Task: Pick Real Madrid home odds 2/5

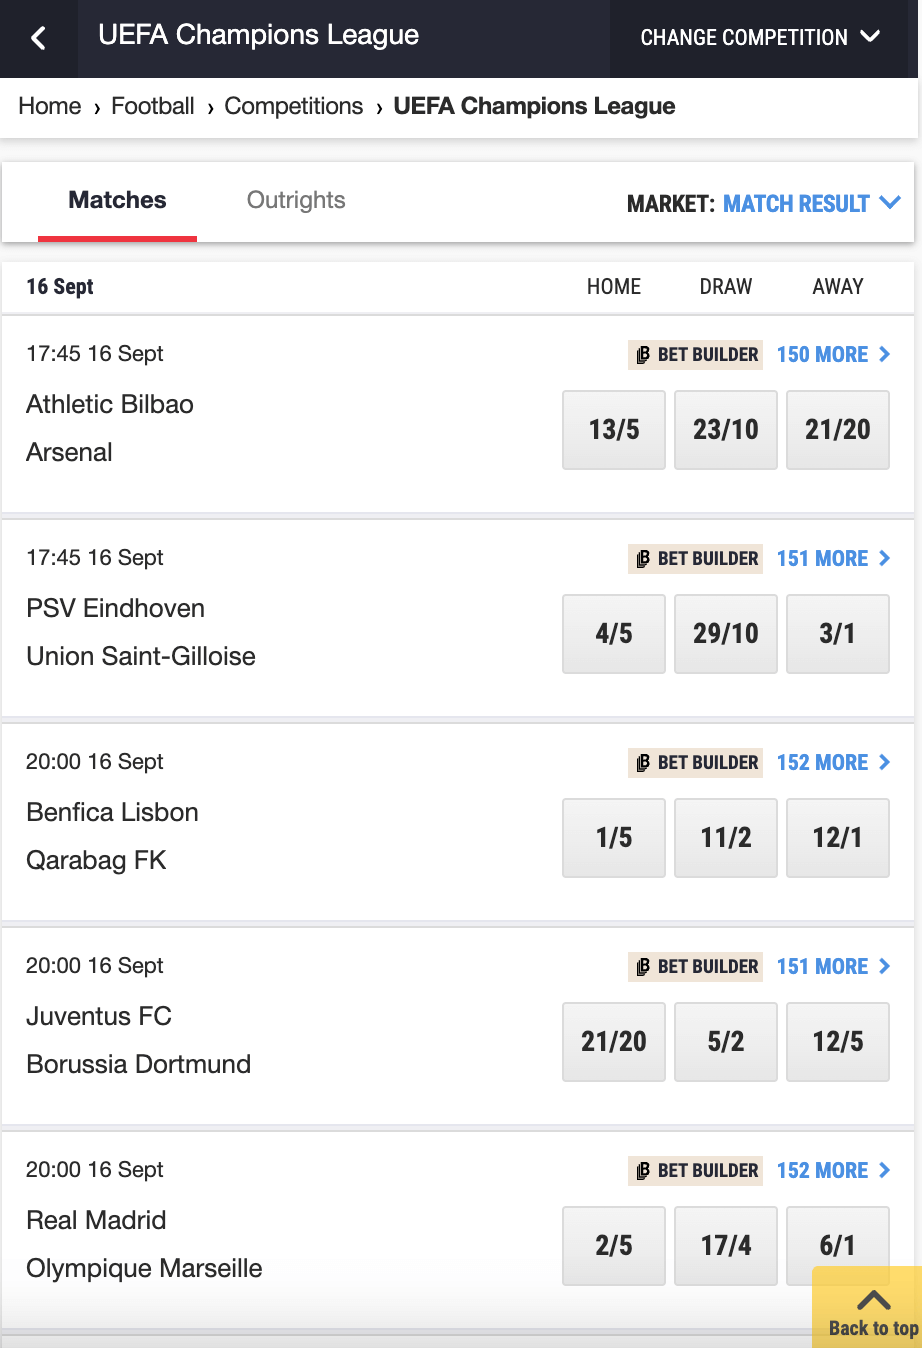Action: coord(614,1246)
